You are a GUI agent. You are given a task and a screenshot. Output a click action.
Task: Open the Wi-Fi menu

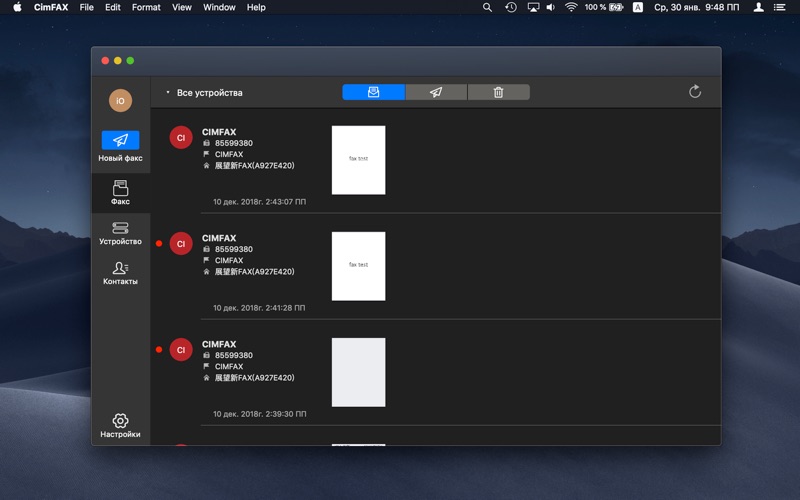click(571, 7)
